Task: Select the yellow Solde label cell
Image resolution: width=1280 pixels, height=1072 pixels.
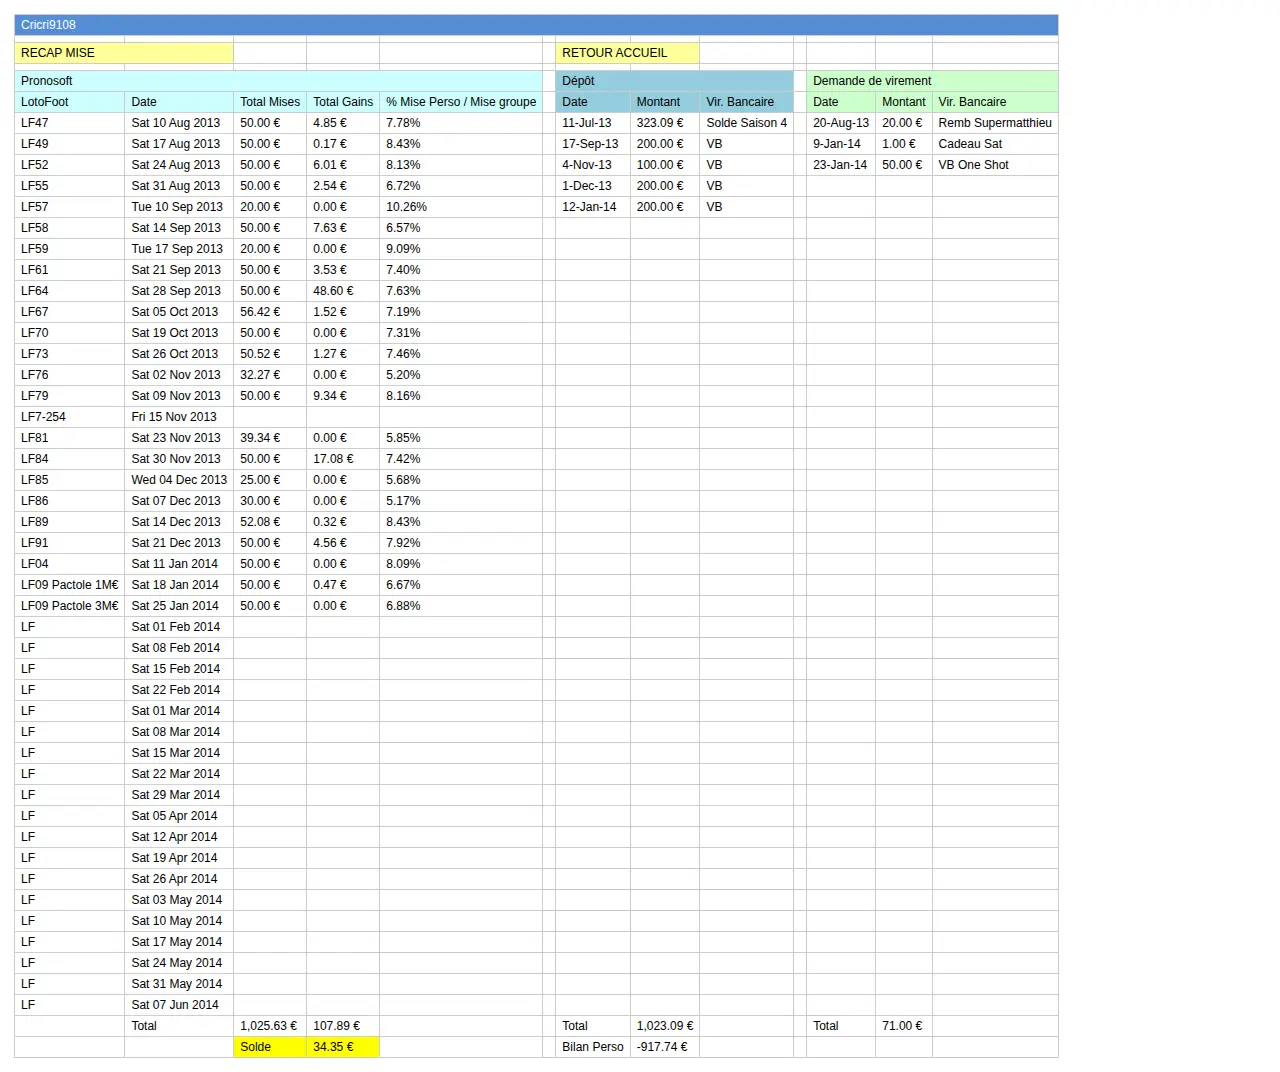Action: 270,1047
